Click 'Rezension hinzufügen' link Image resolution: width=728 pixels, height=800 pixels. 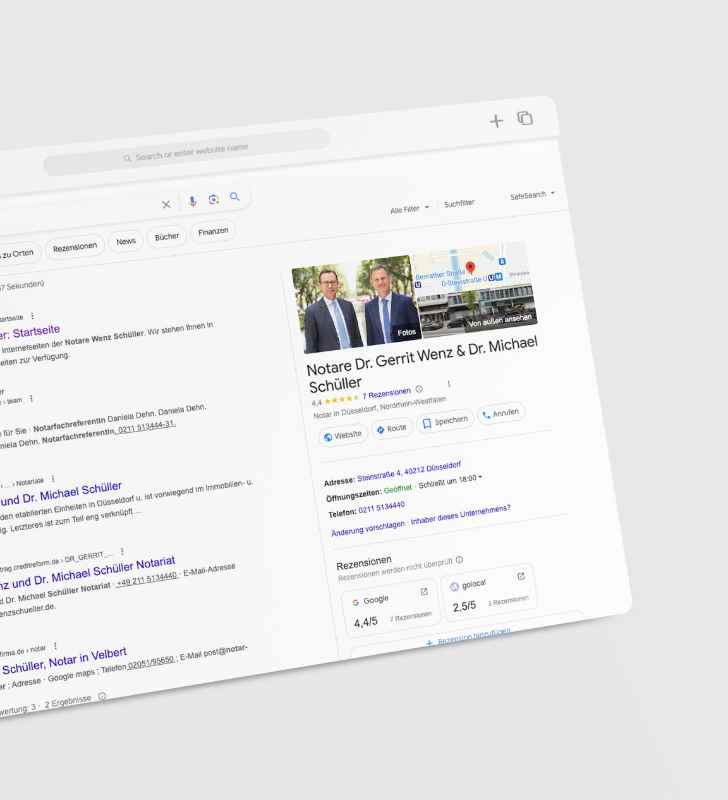click(468, 638)
